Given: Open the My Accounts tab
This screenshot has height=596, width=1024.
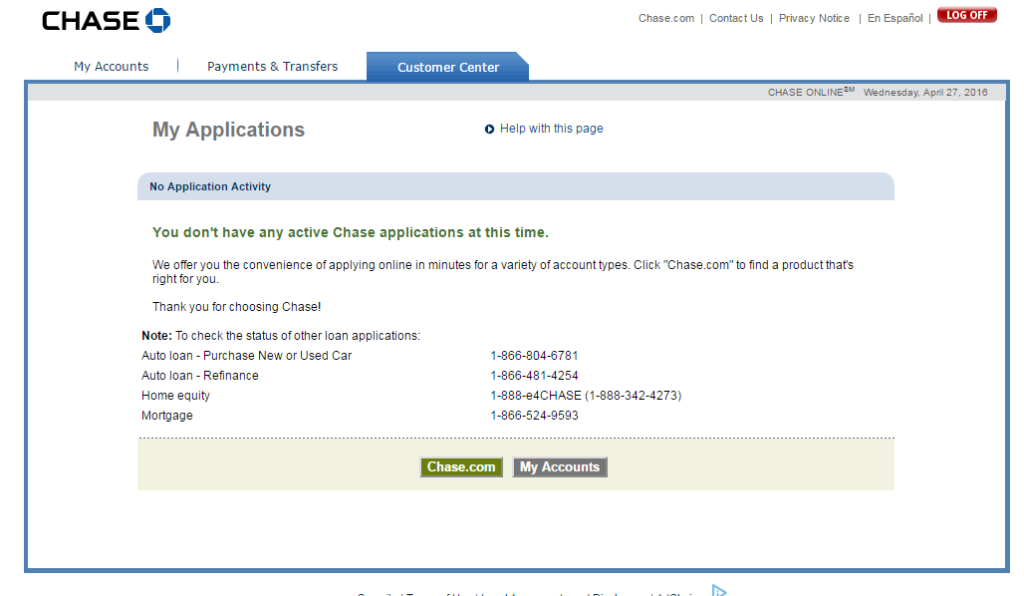Looking at the screenshot, I should [x=111, y=67].
